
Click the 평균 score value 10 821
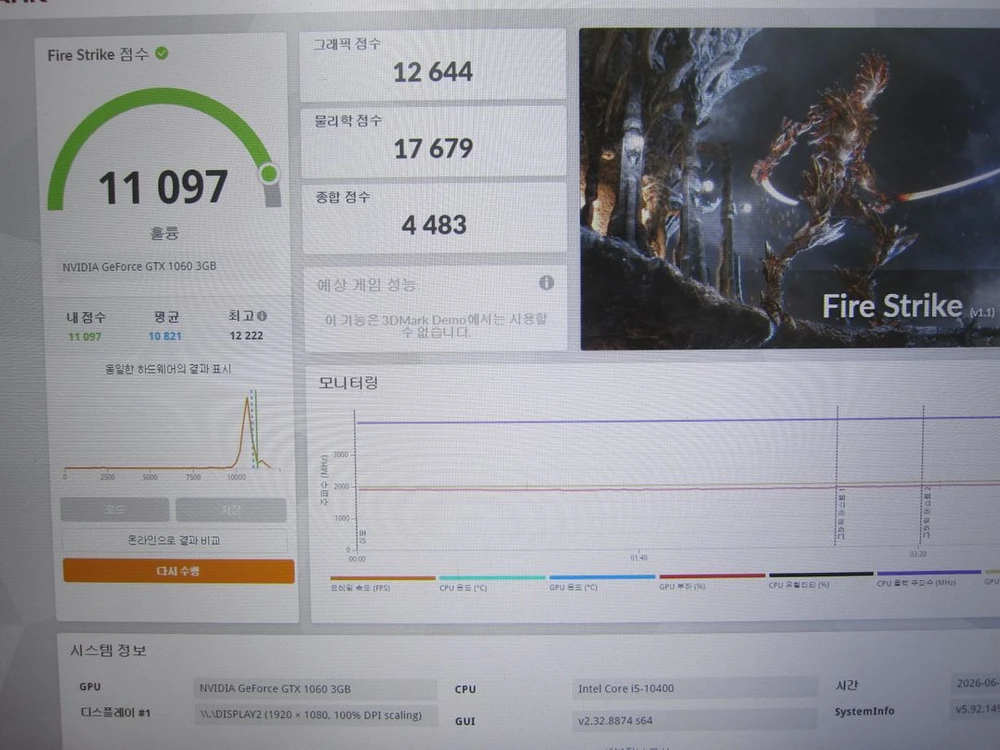[165, 336]
